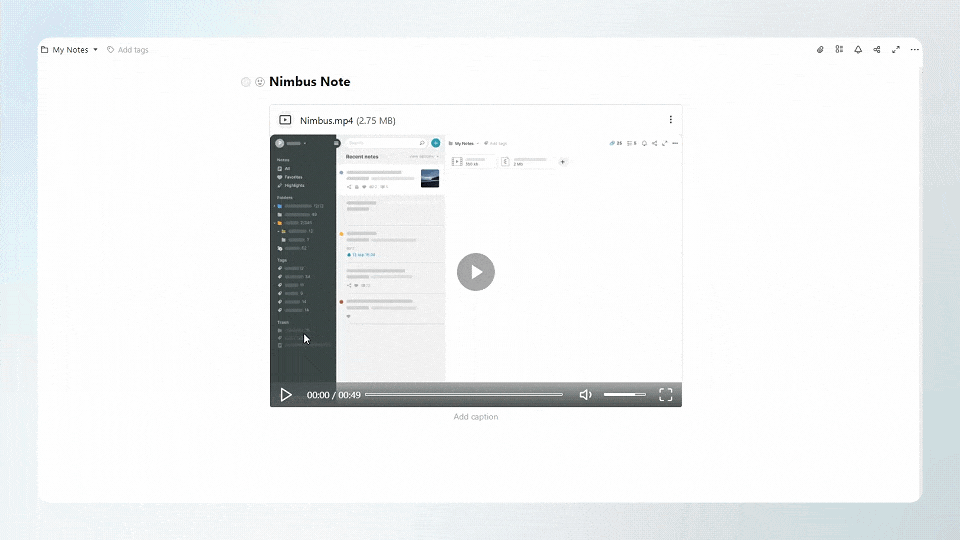This screenshot has height=540, width=960.
Task: Mute the video with speaker icon
Action: coord(585,395)
